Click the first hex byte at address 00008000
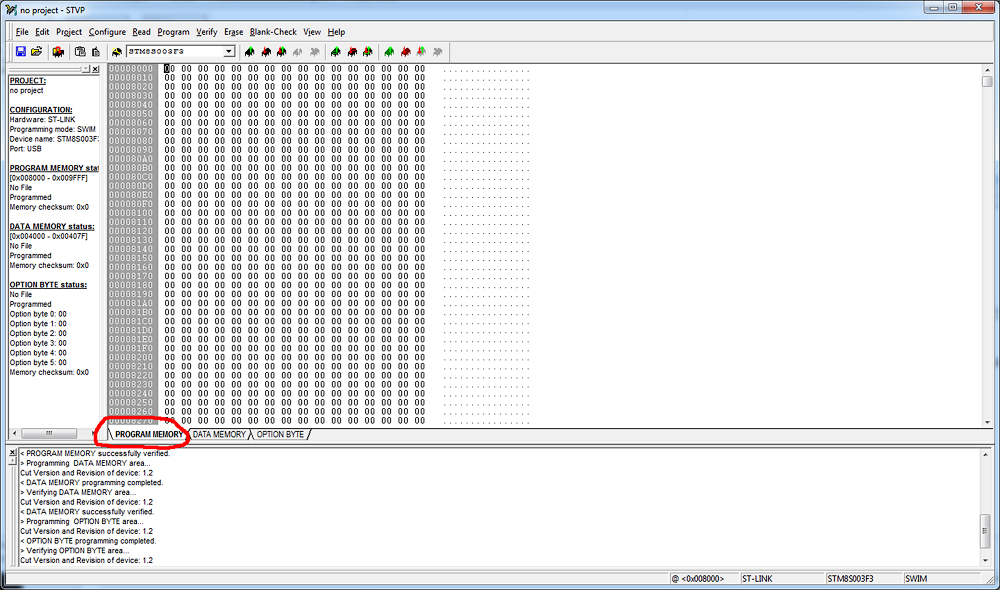Screen dimensions: 1000x590 170,69
